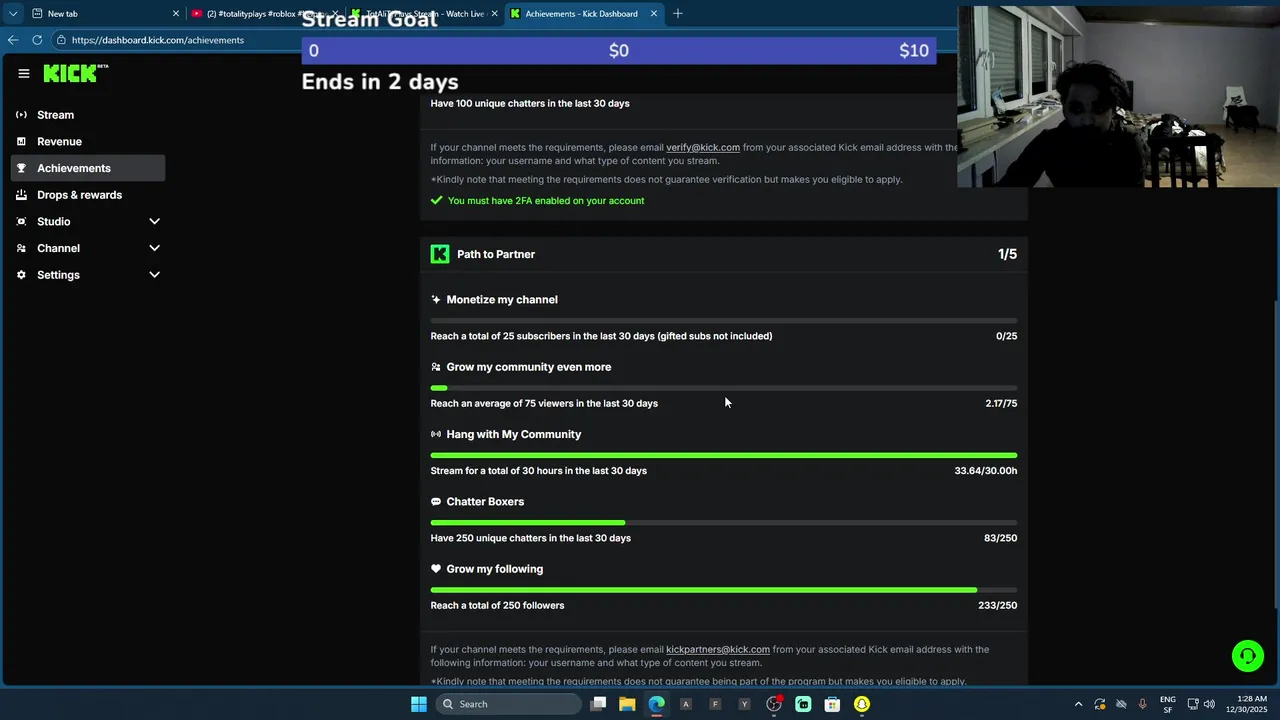Click the Microsoft Edge taskbar icon

point(656,704)
